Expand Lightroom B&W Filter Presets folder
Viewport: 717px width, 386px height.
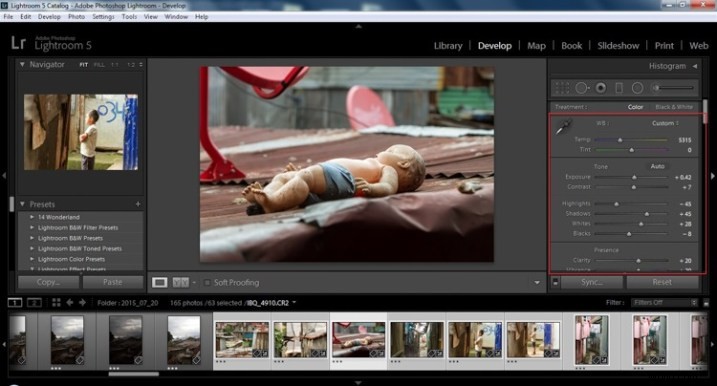point(32,227)
